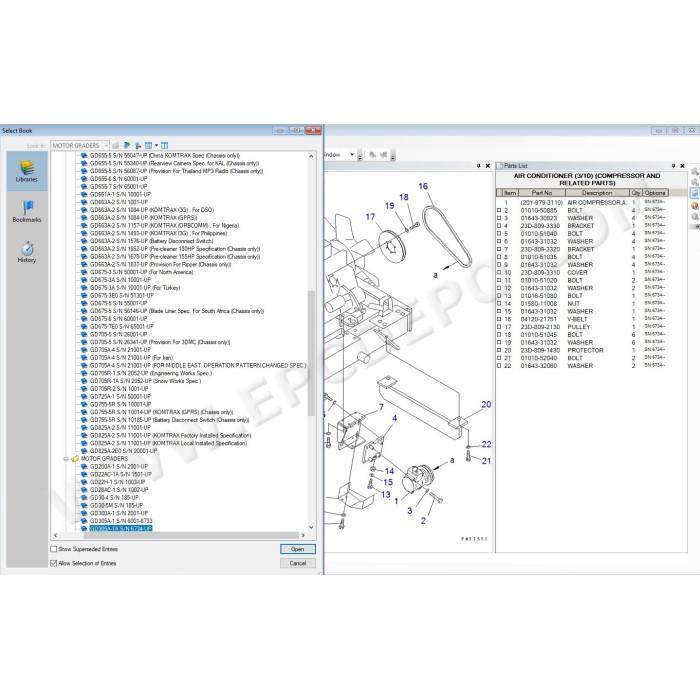The height and width of the screenshot is (700, 700).
Task: Open toolbar overflow chevron after Window dropdown
Action: 360,156
